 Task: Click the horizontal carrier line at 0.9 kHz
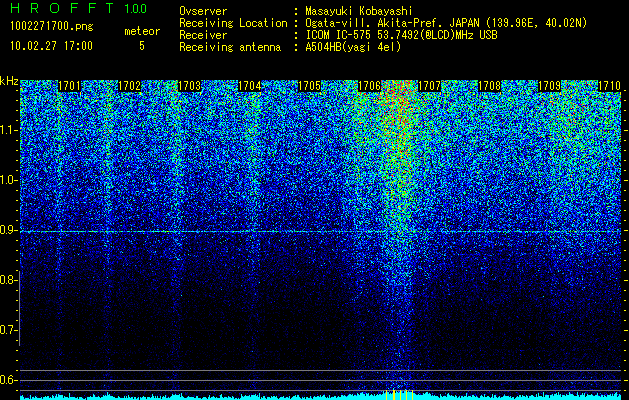click(320, 232)
